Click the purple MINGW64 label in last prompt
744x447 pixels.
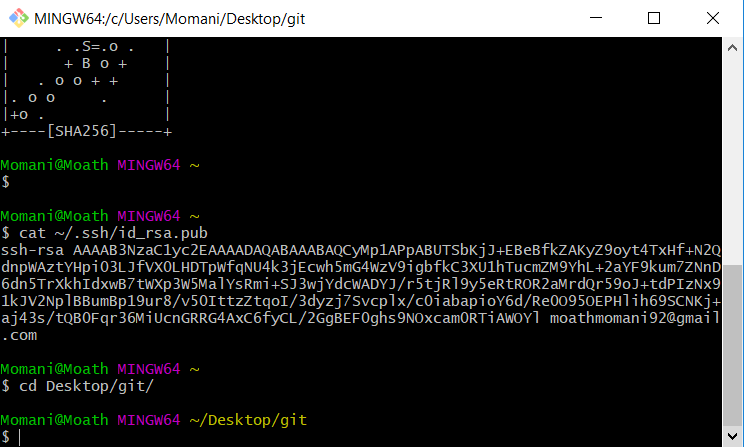[149, 420]
